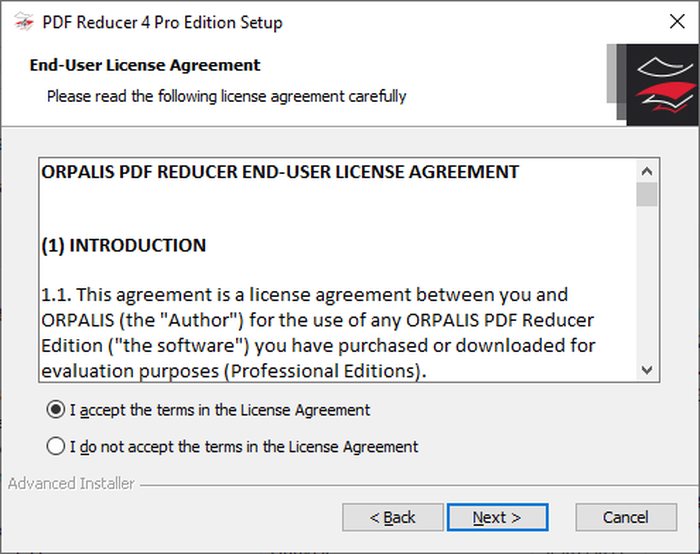Click the '(1) INTRODUCTION' heading in license
Viewport: 700px width, 554px height.
(x=124, y=245)
